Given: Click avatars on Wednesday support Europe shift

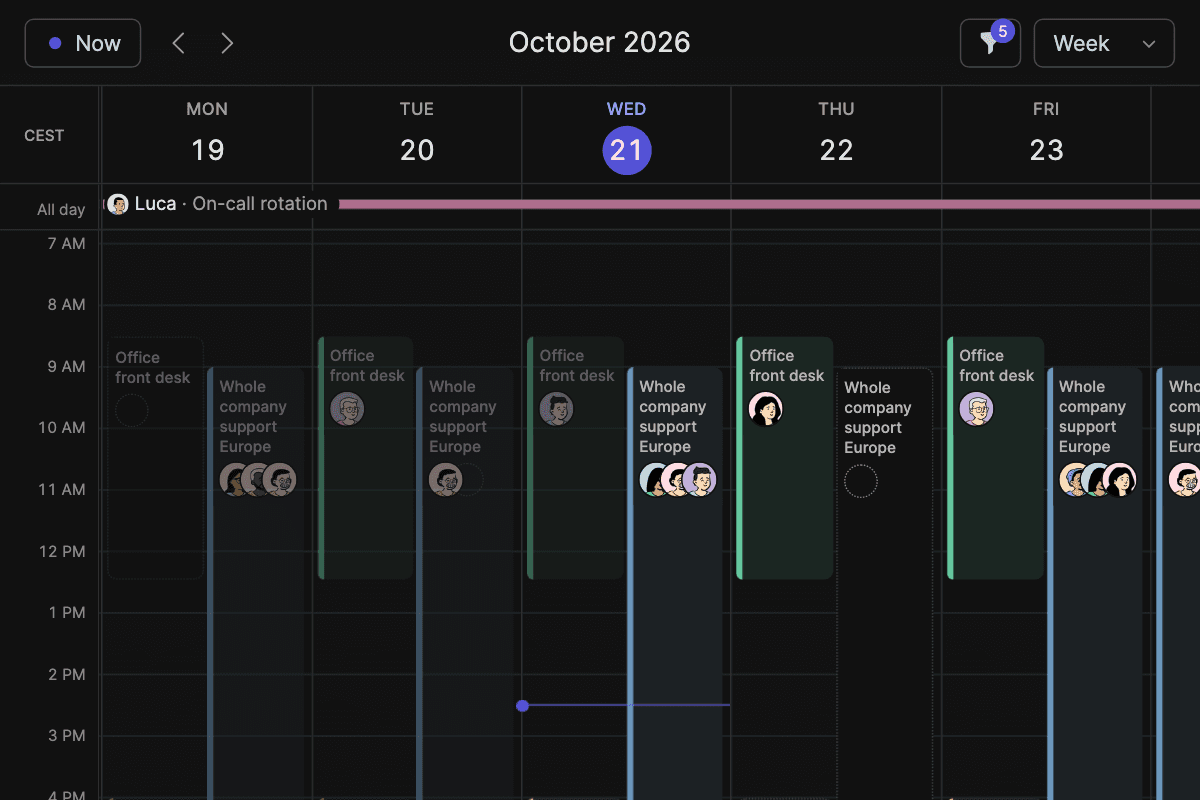Looking at the screenshot, I should pos(678,480).
